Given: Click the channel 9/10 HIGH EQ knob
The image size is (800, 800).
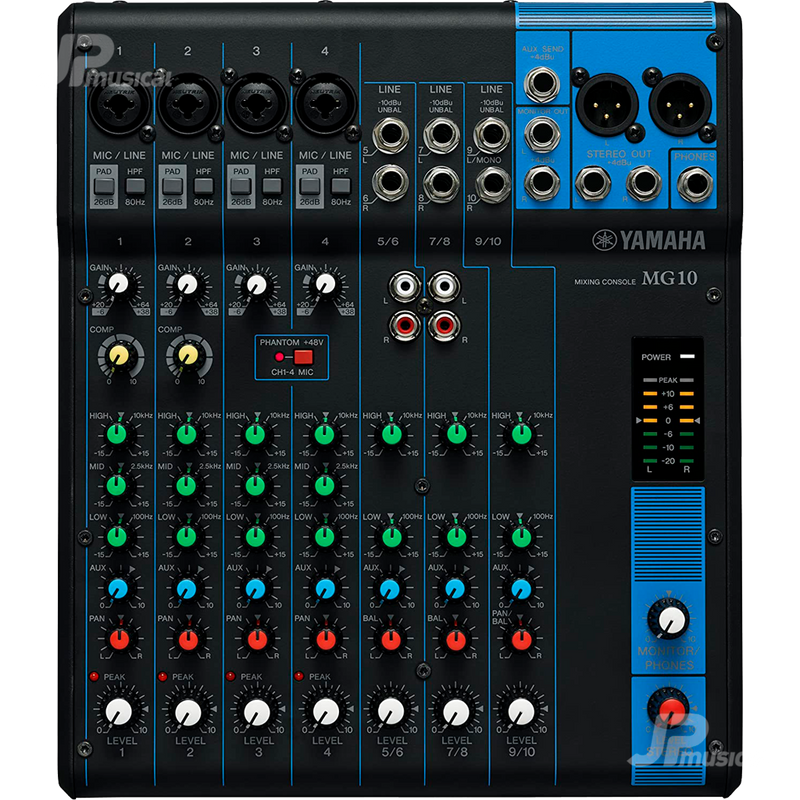Looking at the screenshot, I should coord(521,434).
